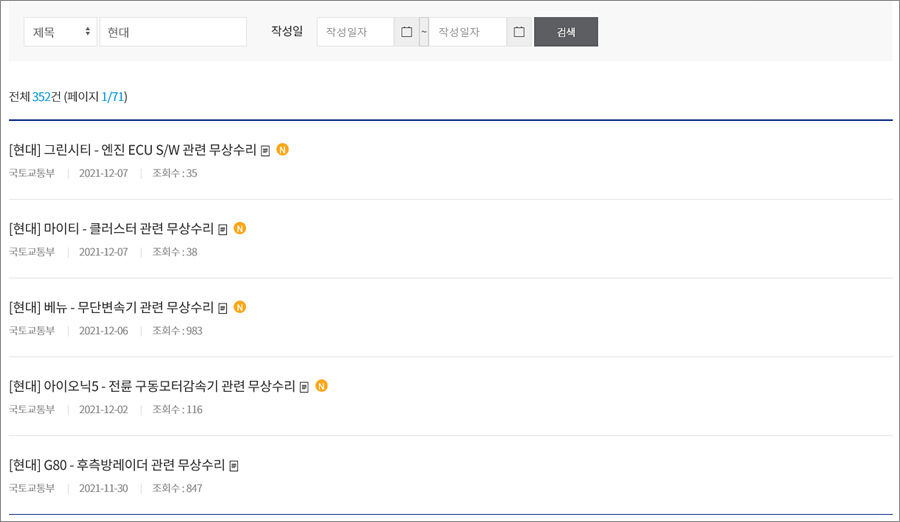Click the 검색 search button
The height and width of the screenshot is (522, 900).
(566, 32)
